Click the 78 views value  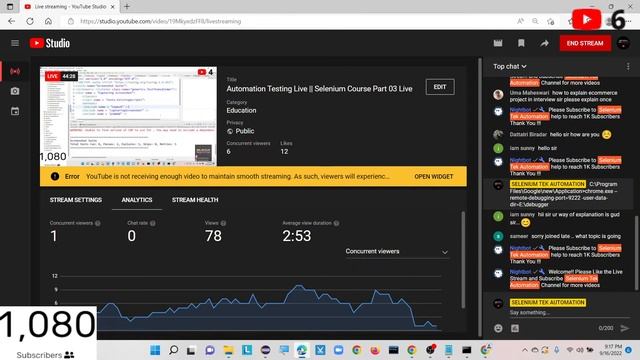point(213,236)
